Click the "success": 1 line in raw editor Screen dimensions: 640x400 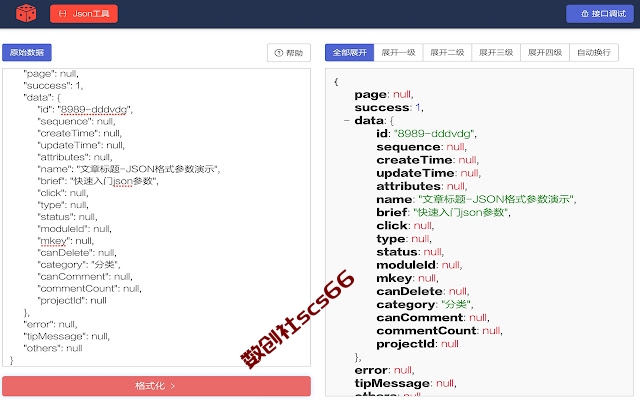pos(53,86)
